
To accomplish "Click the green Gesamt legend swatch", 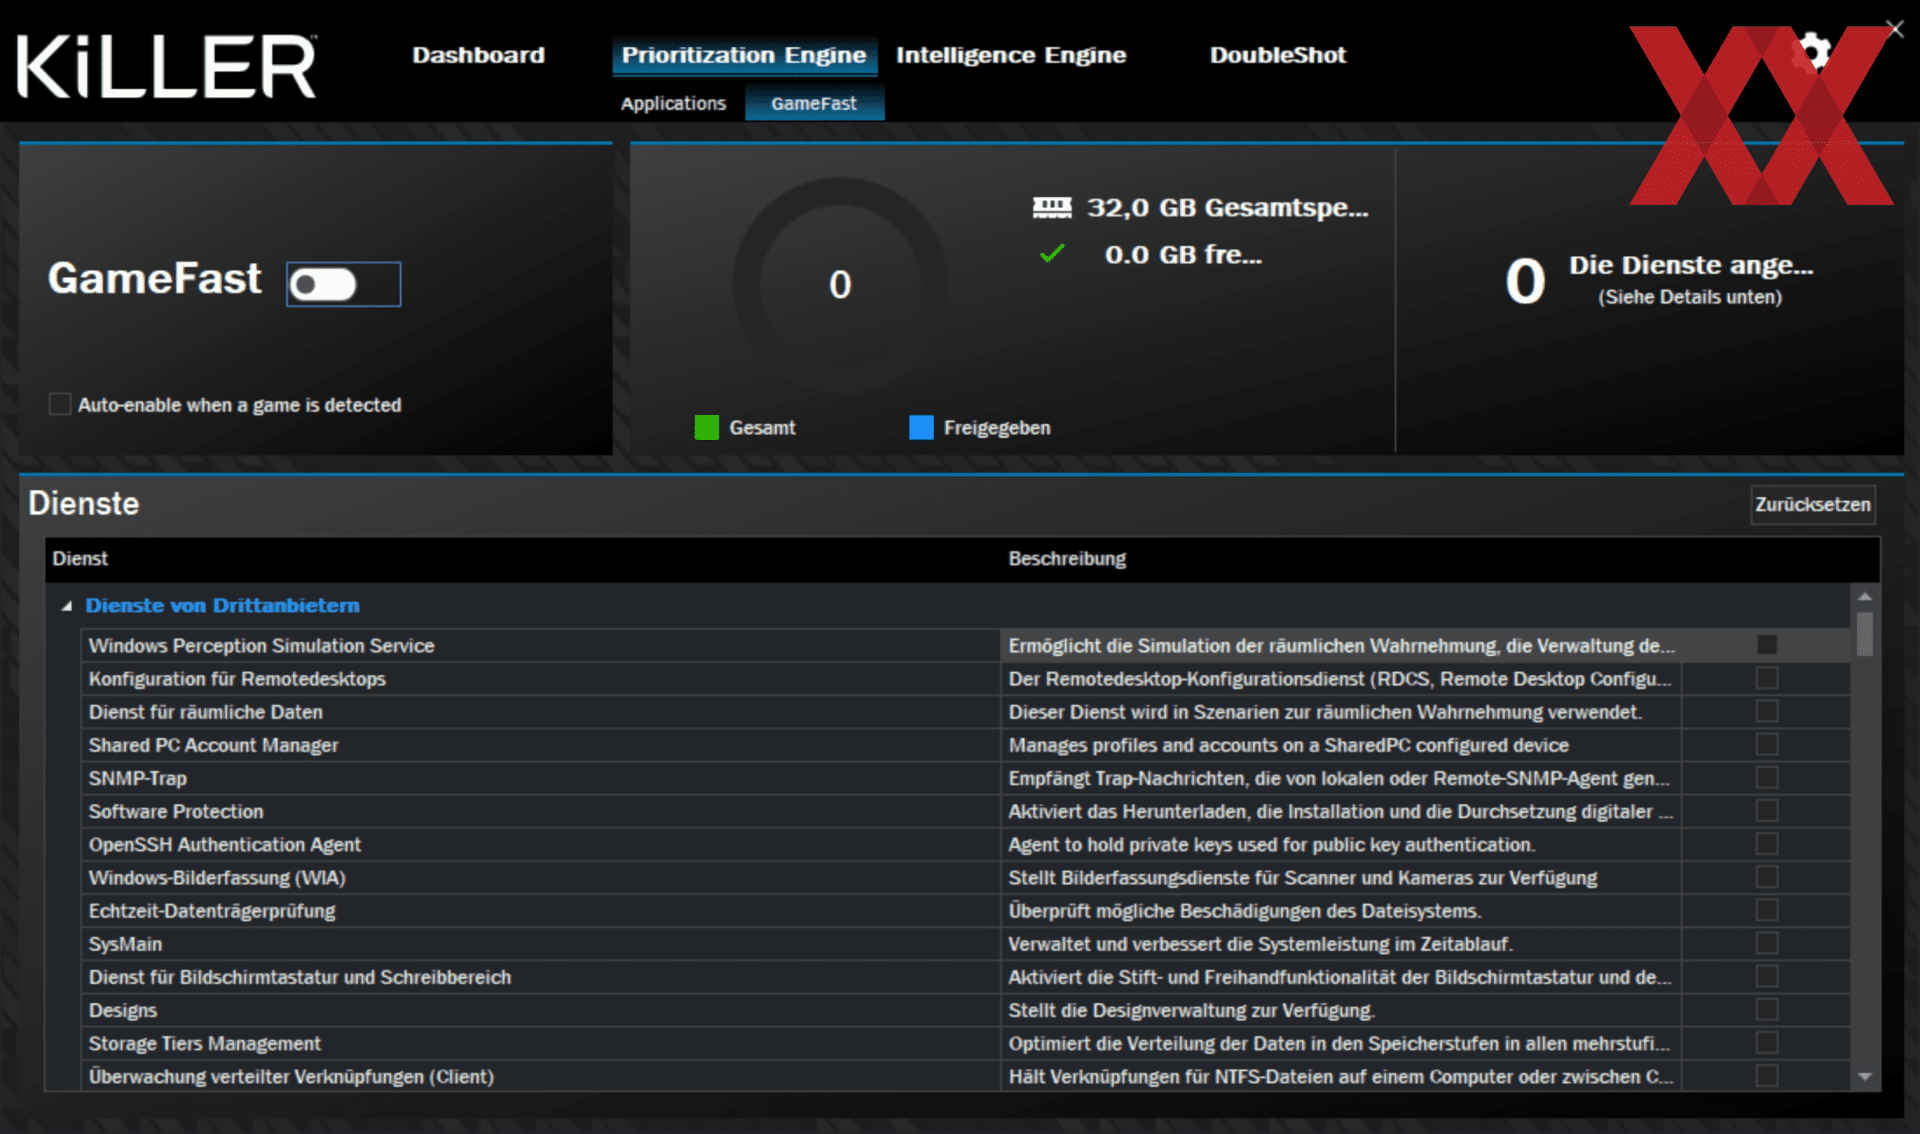I will click(707, 427).
